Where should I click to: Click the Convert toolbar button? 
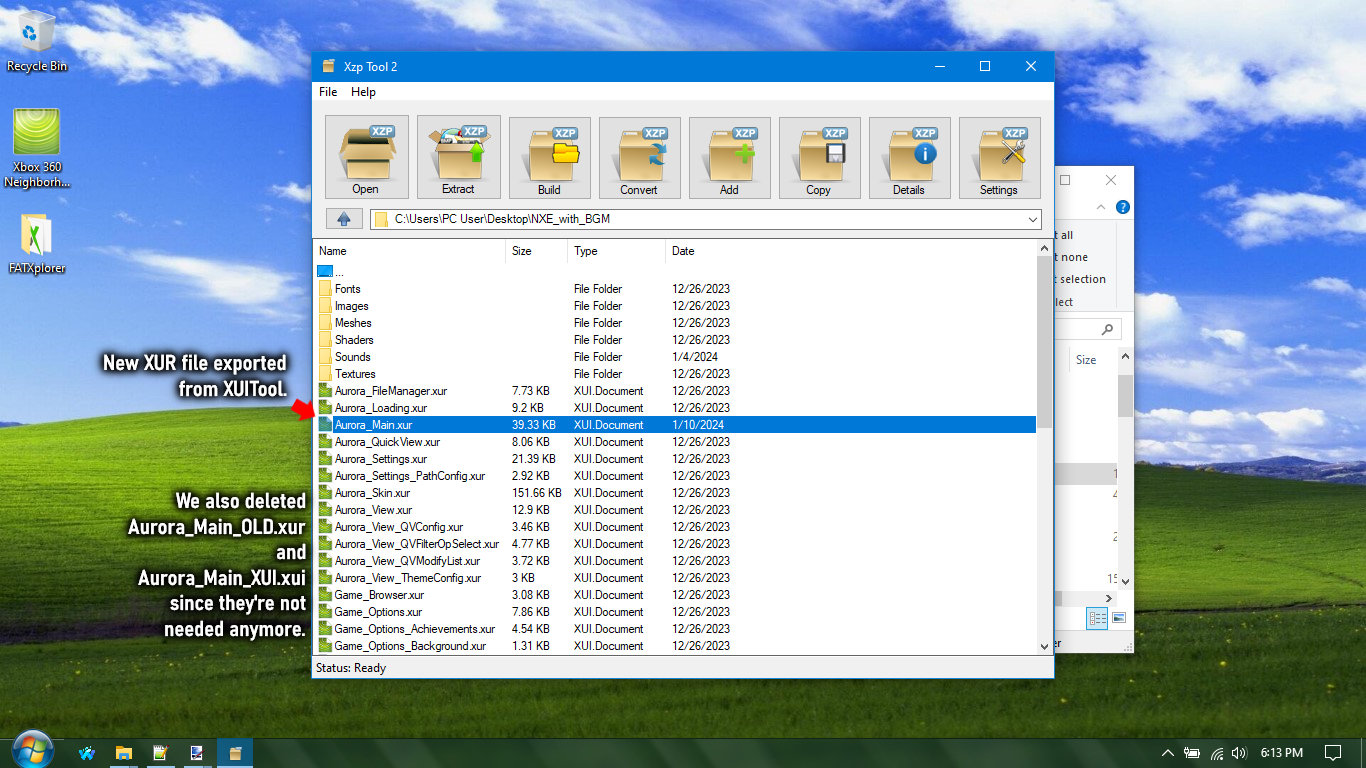[x=639, y=157]
